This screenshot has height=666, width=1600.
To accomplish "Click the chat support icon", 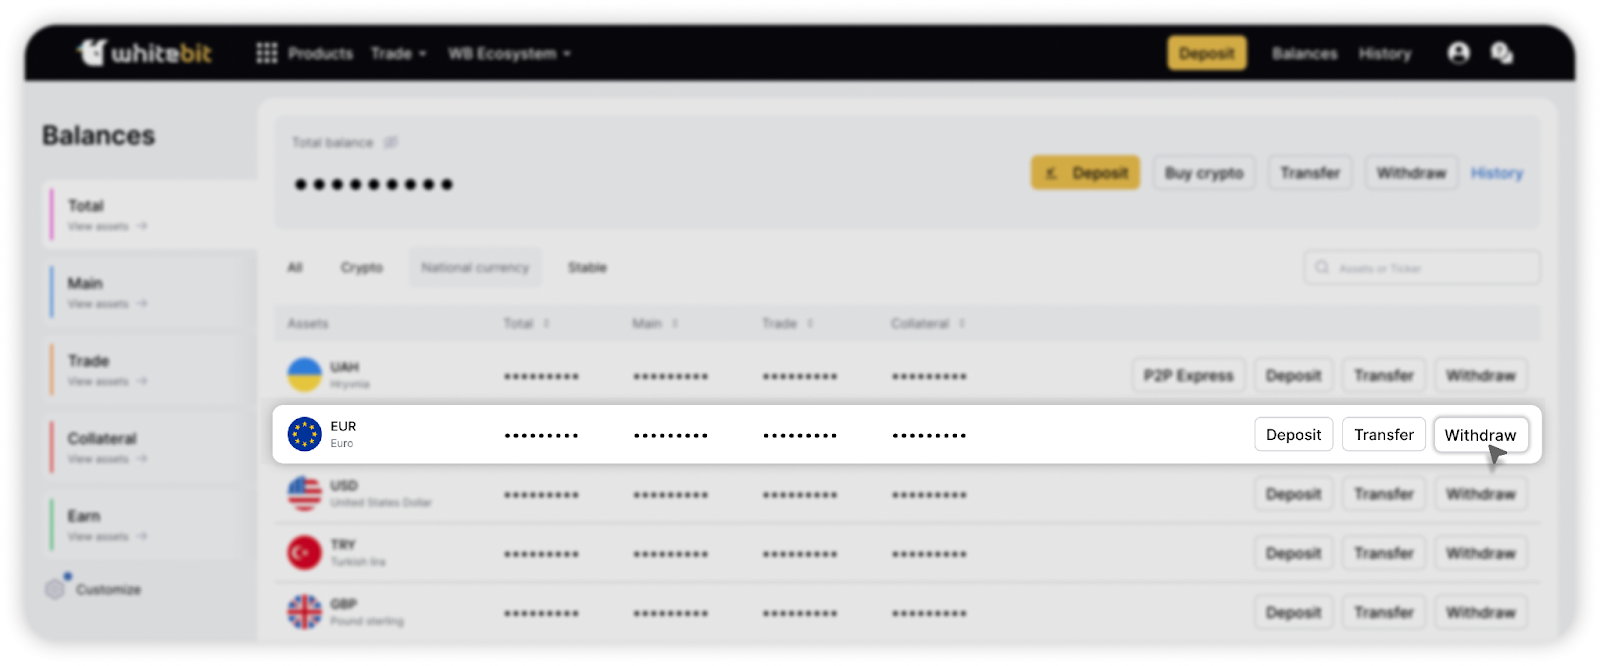I will click(x=1501, y=53).
